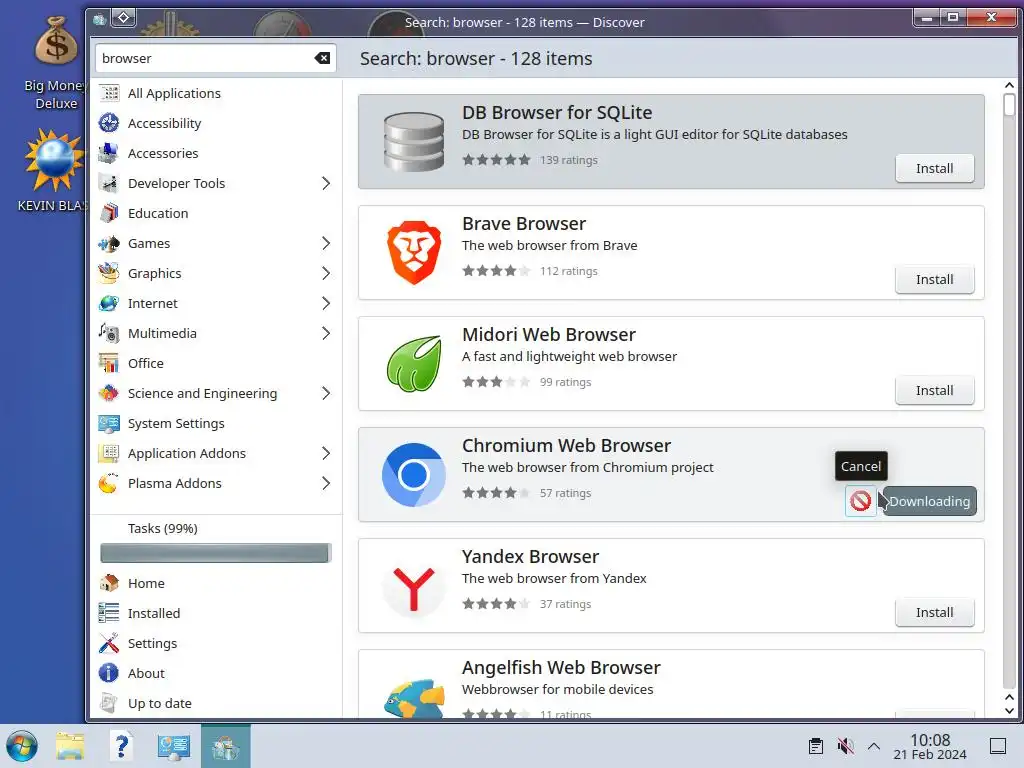
Task: Select the Graphics category icon
Action: click(x=109, y=274)
